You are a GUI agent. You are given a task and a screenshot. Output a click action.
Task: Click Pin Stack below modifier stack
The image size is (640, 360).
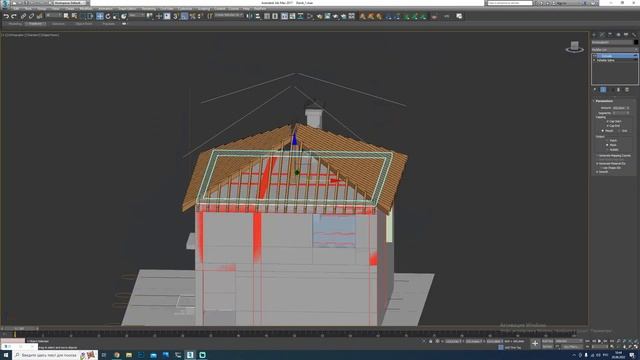595,90
